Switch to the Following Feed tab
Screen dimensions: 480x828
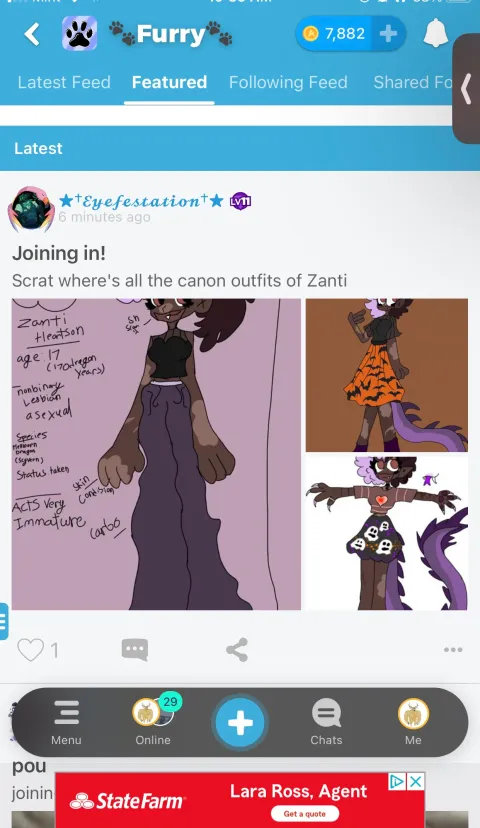point(288,82)
